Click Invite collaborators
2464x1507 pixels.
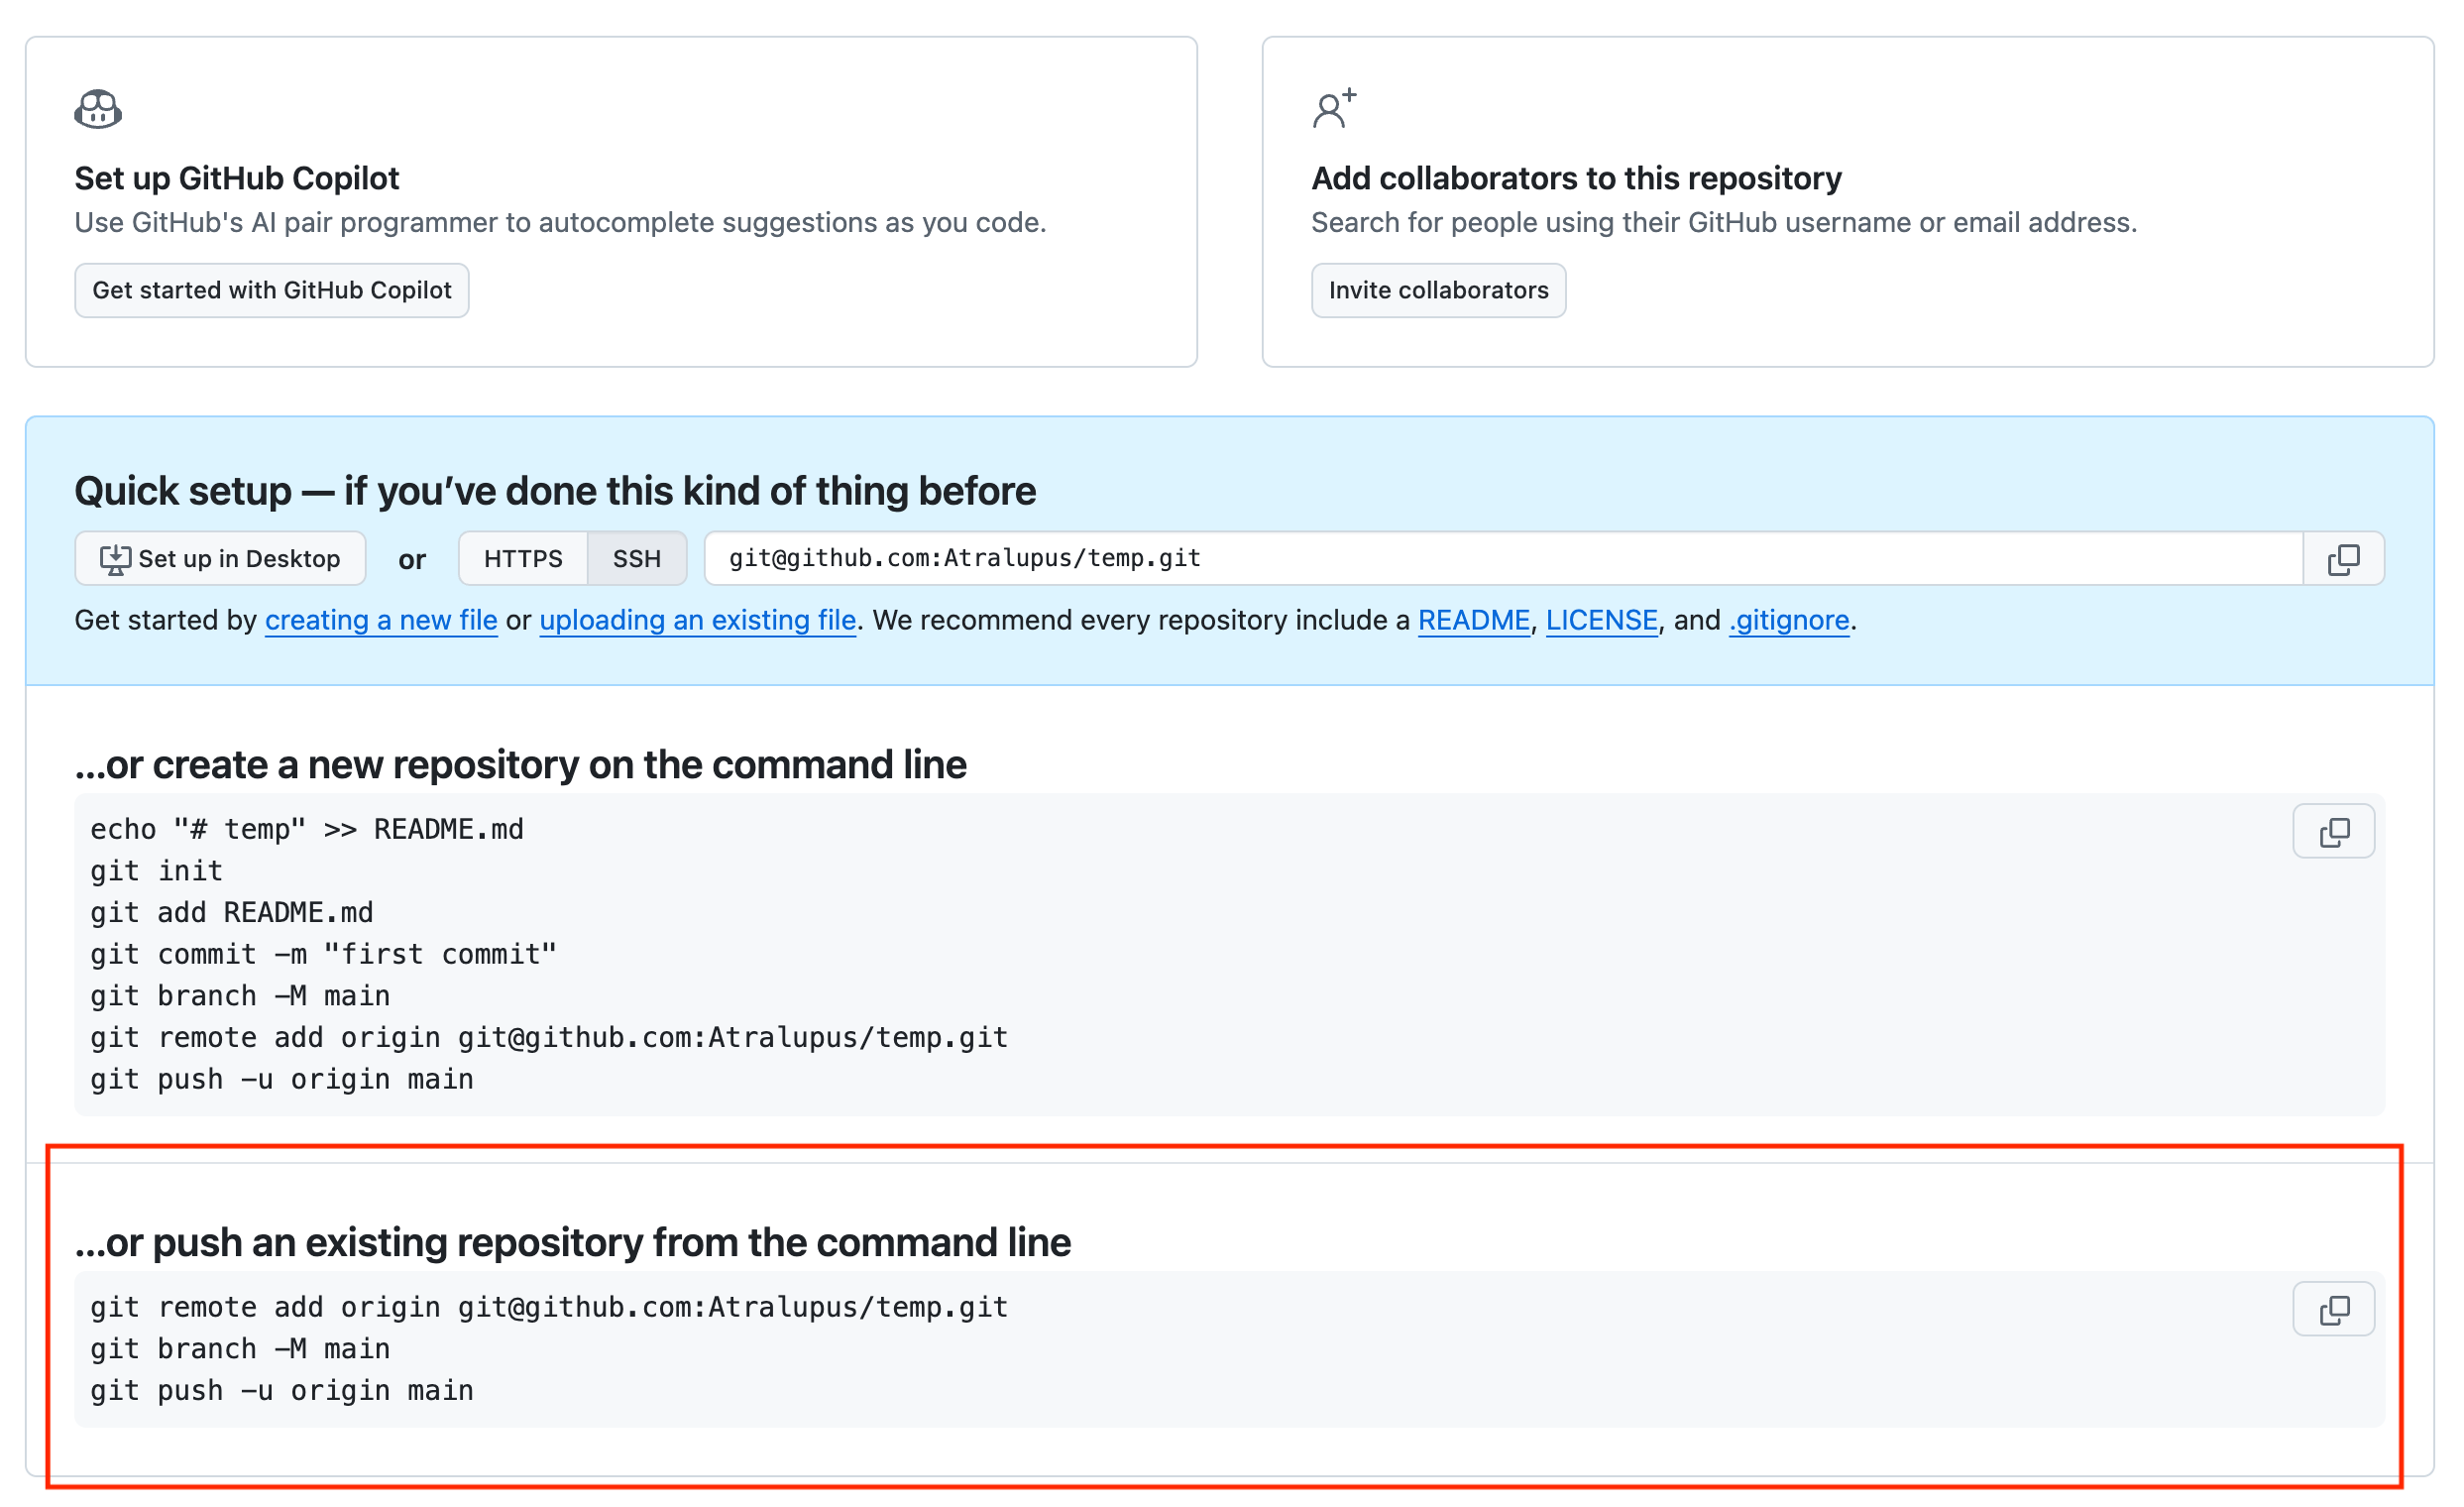[x=1438, y=290]
